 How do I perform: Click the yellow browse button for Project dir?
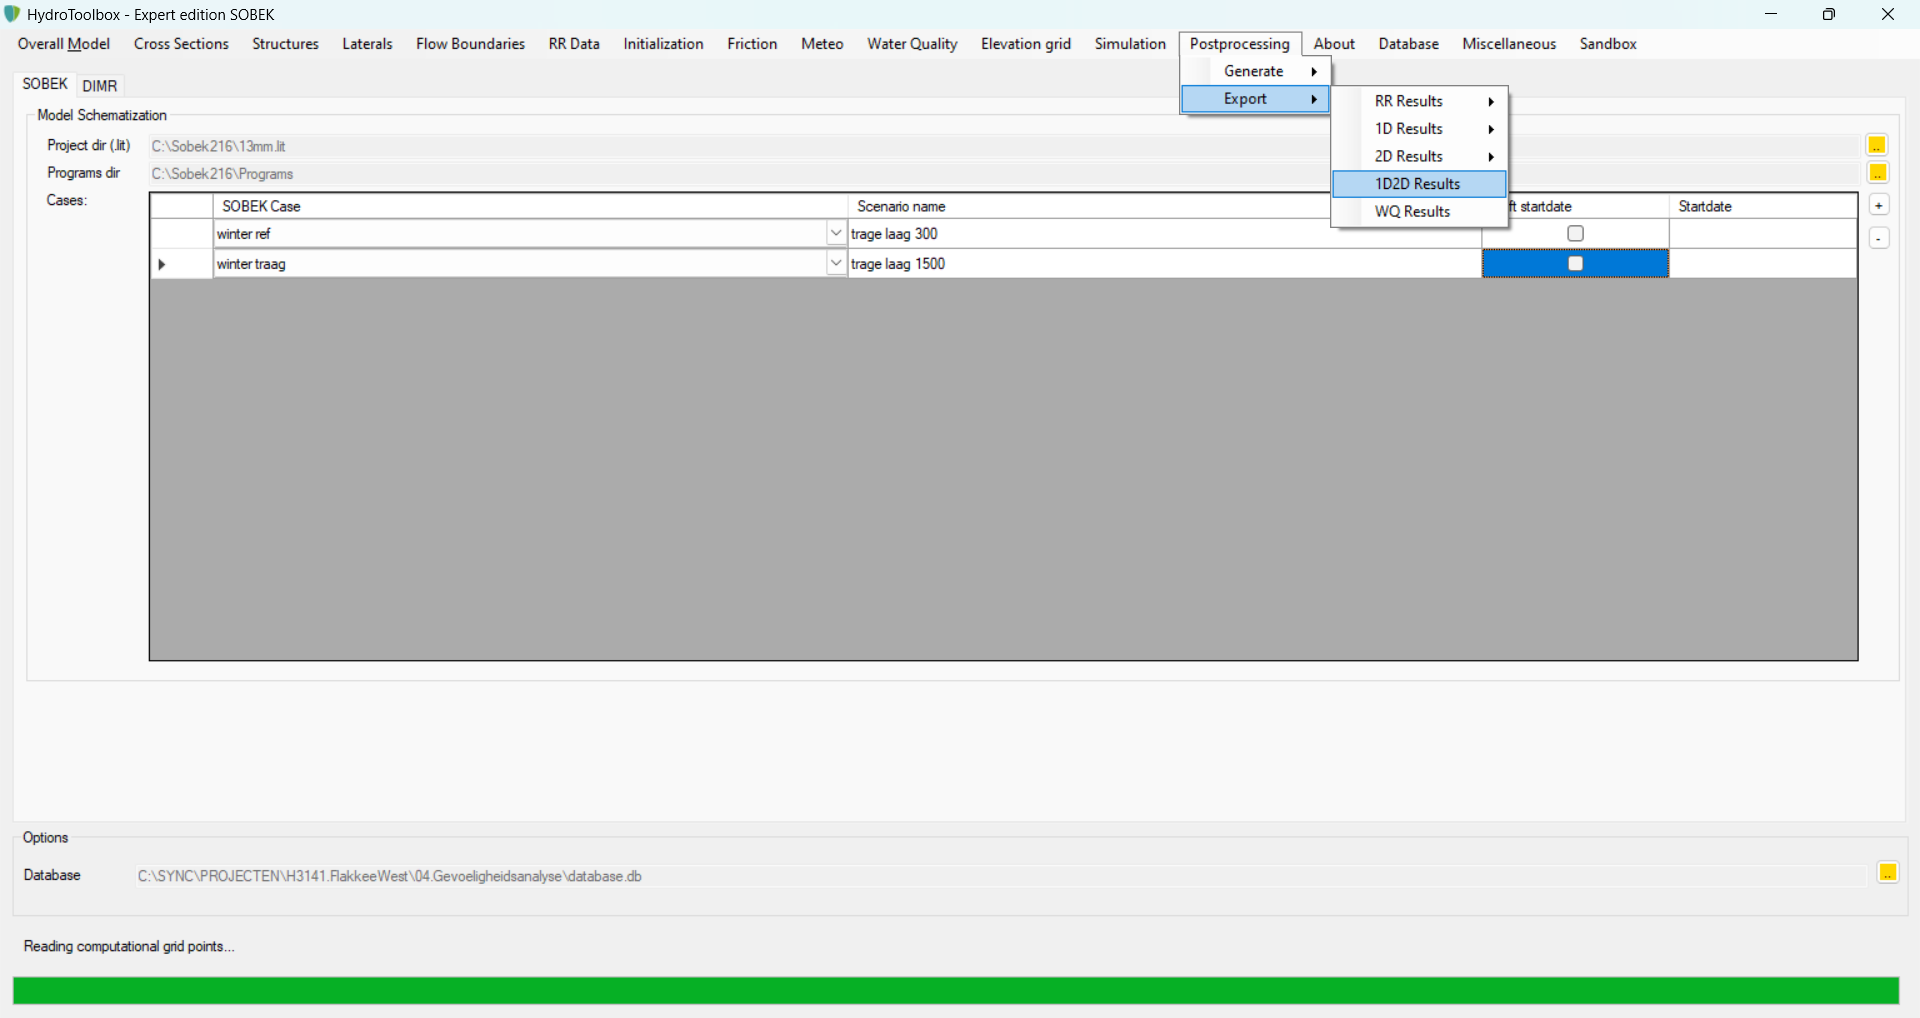(1877, 146)
